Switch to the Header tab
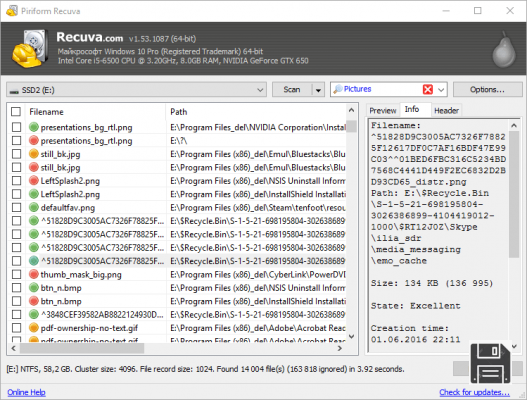This screenshot has width=527, height=400. click(446, 111)
